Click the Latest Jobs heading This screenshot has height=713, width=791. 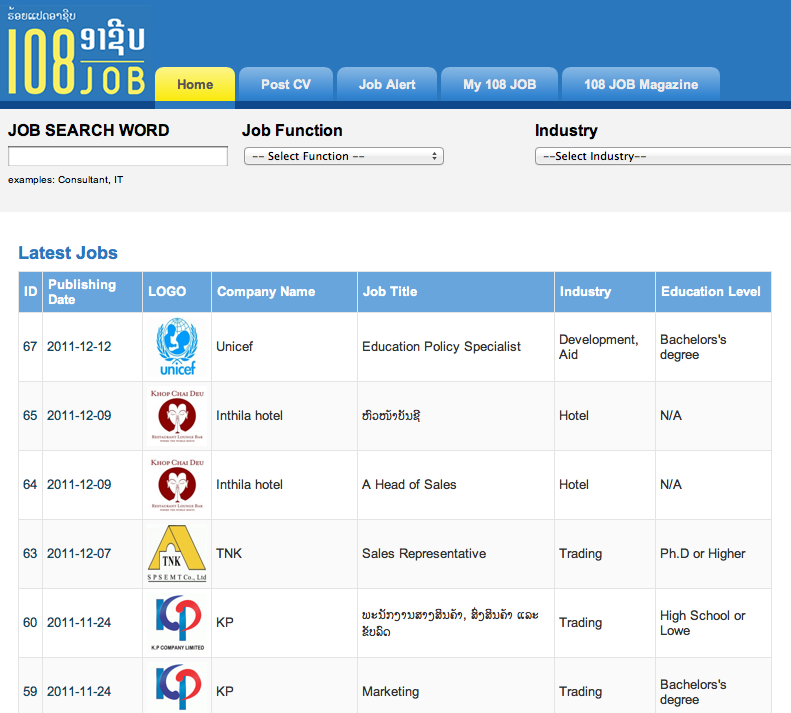[68, 253]
